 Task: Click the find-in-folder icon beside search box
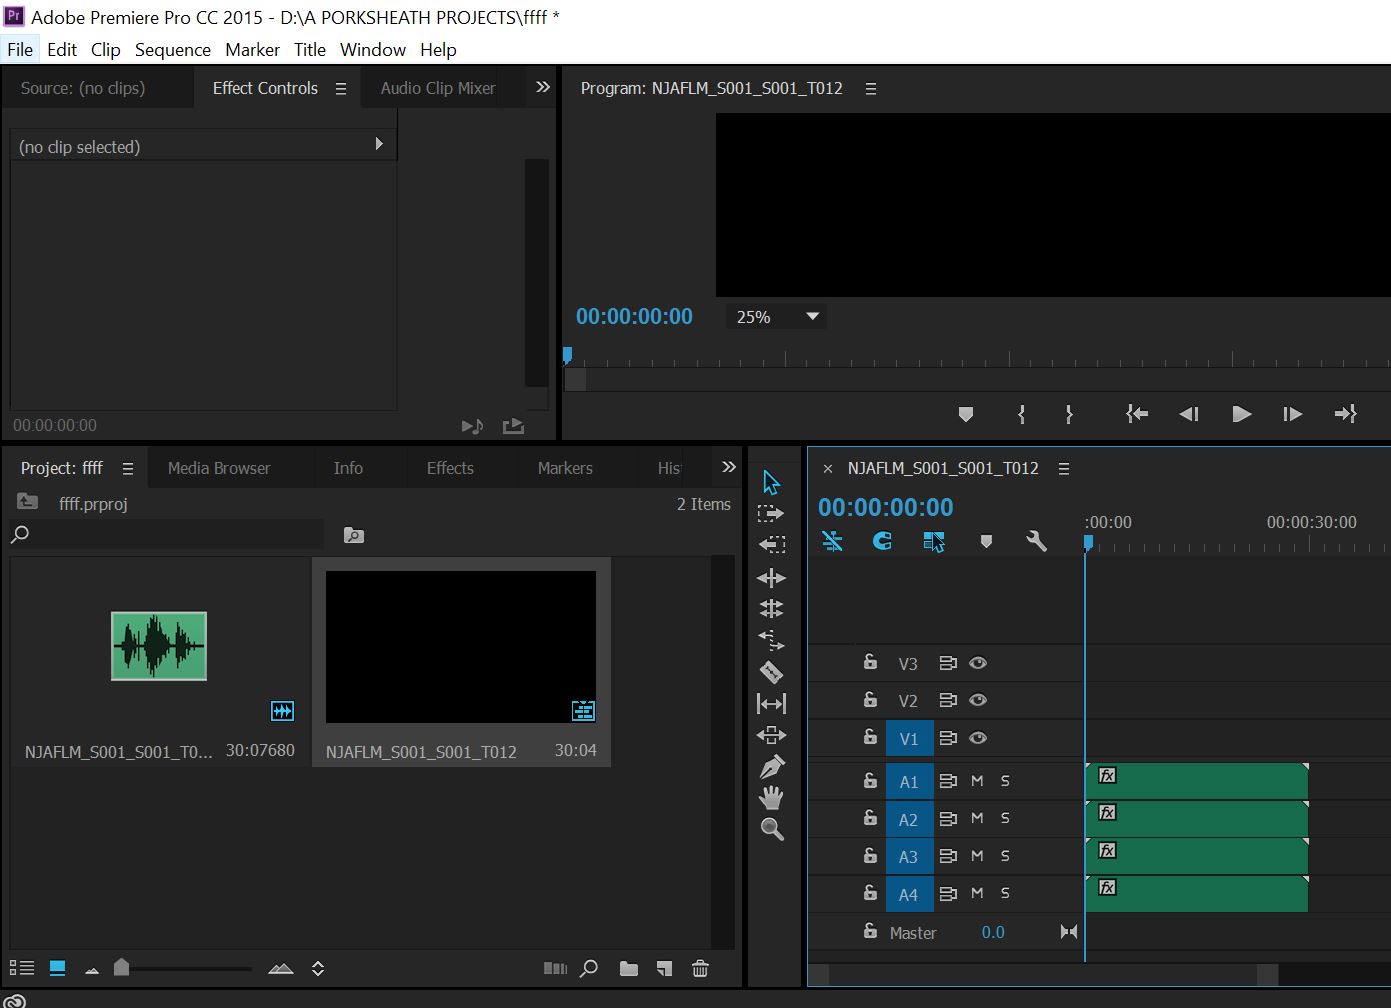[x=353, y=535]
